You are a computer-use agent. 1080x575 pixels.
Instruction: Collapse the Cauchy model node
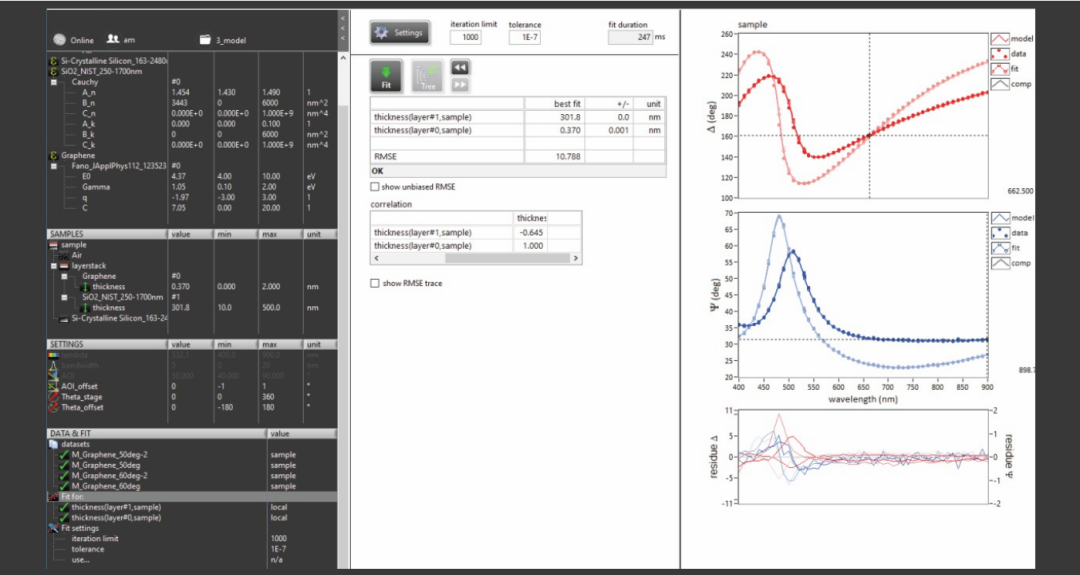pos(54,82)
